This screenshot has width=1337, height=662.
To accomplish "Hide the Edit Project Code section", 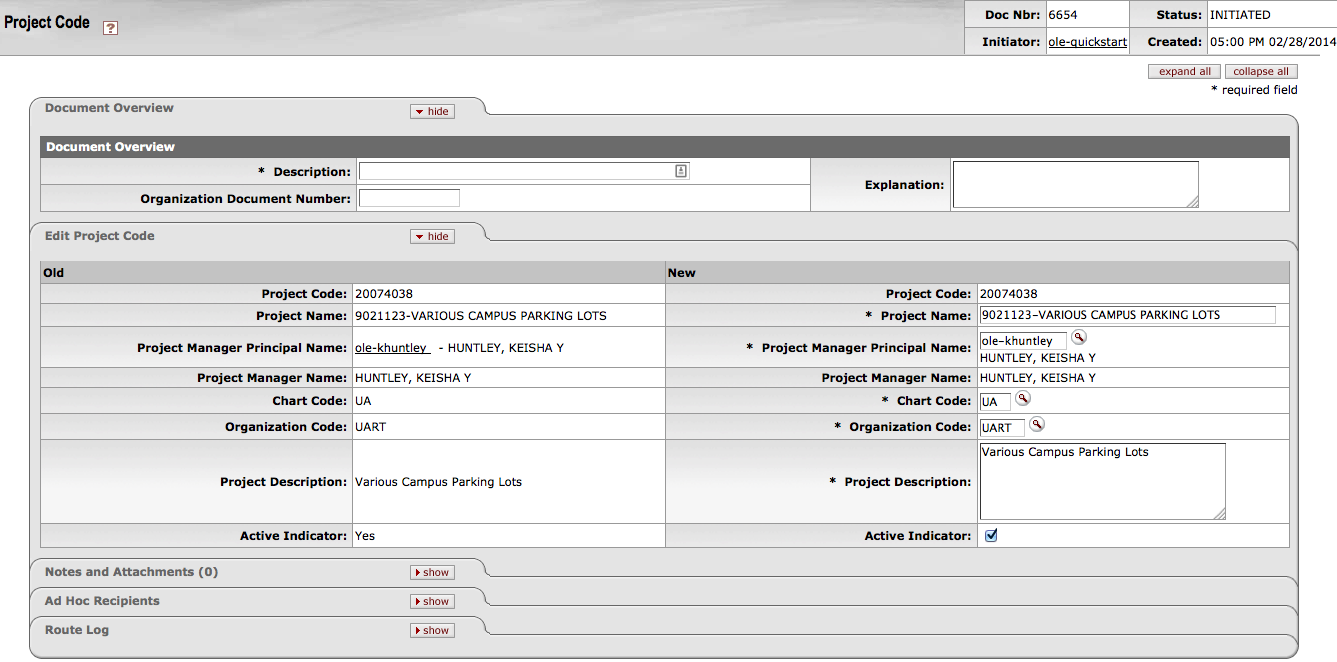I will coord(432,236).
